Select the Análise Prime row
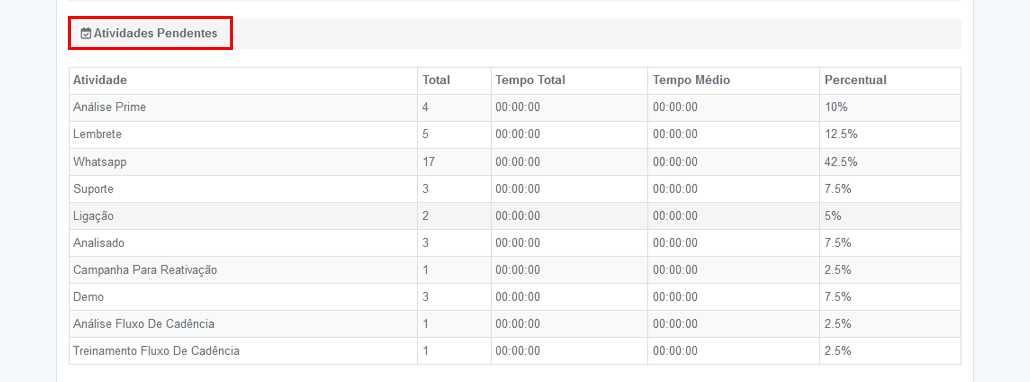The image size is (1030, 382). [515, 108]
